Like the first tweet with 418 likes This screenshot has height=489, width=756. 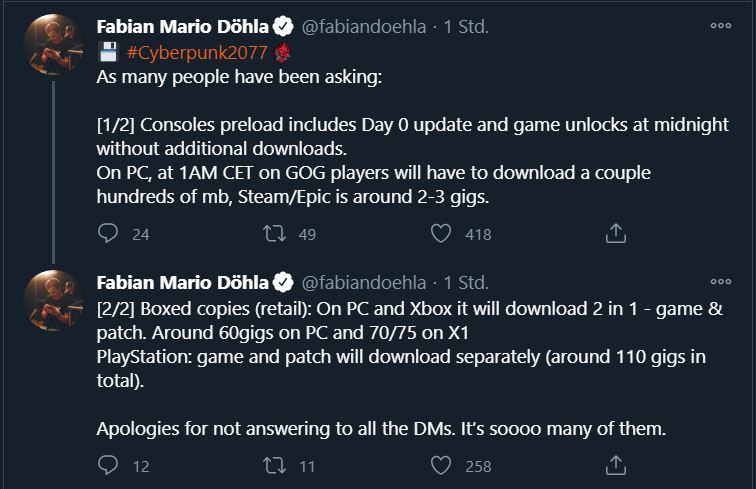tap(441, 233)
